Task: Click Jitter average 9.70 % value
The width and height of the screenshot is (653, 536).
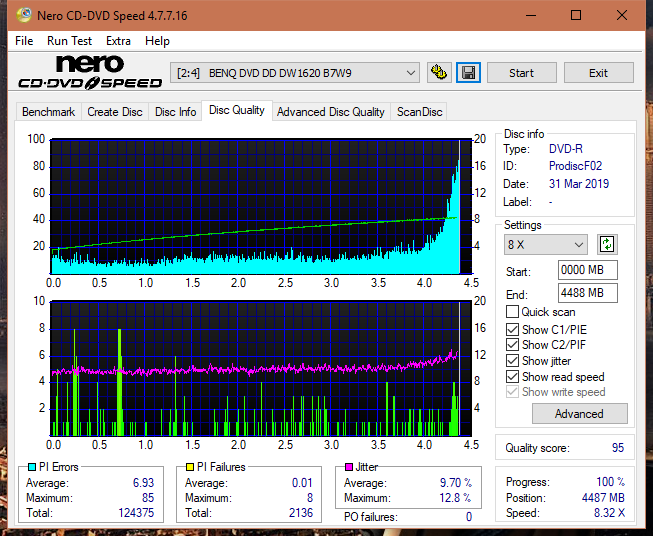Action: click(x=456, y=483)
